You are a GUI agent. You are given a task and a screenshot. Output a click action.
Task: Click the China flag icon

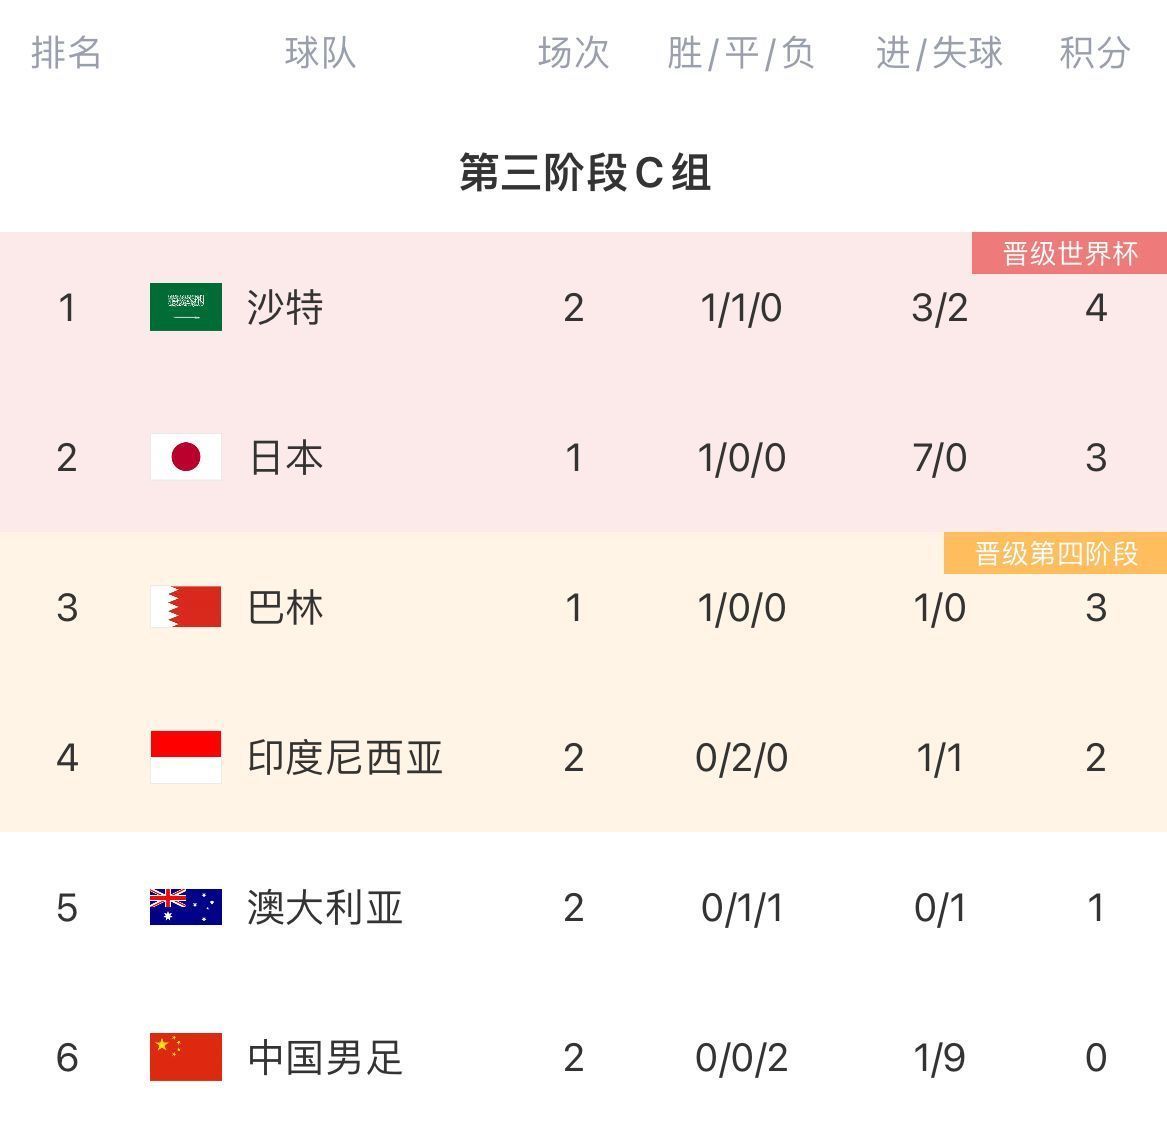186,1057
